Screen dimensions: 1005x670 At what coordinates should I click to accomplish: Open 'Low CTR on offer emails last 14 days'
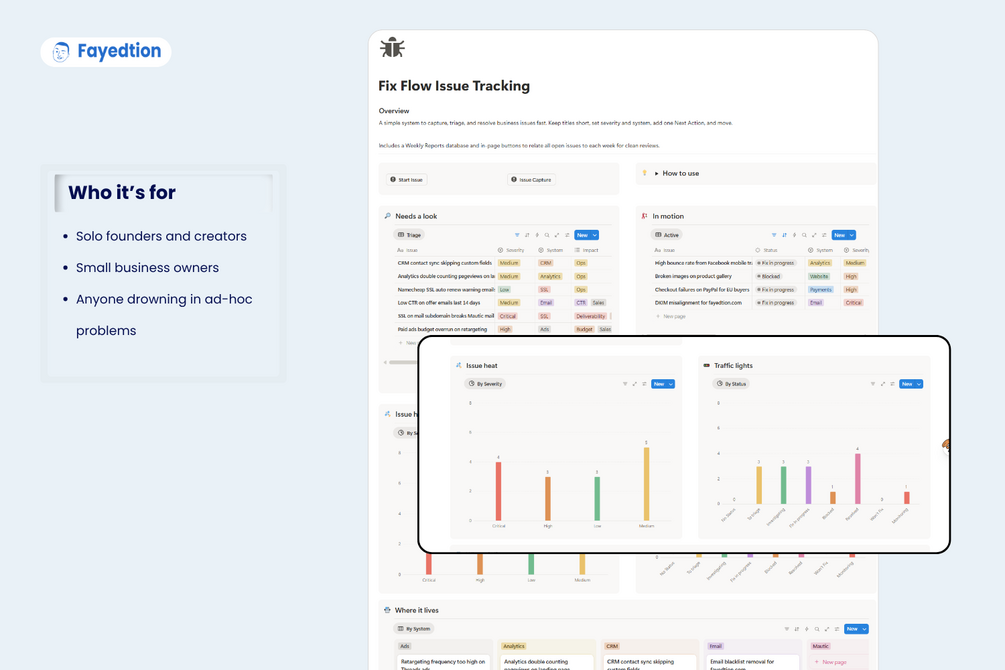[439, 303]
